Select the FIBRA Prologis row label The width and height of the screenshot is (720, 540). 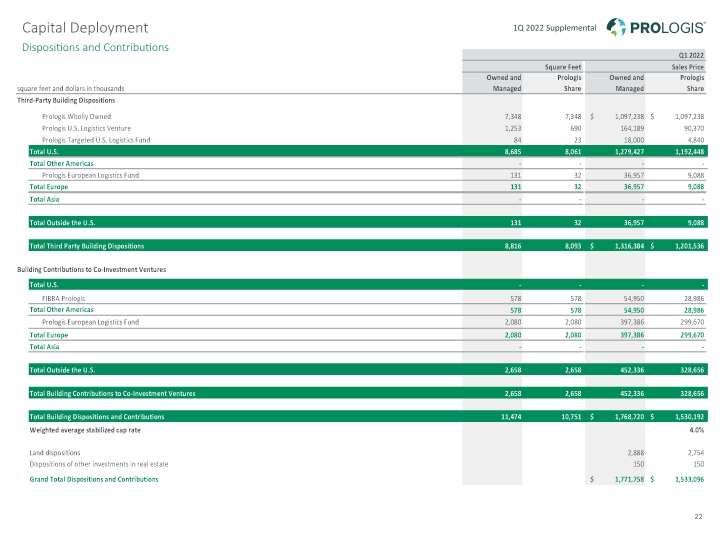point(63,298)
